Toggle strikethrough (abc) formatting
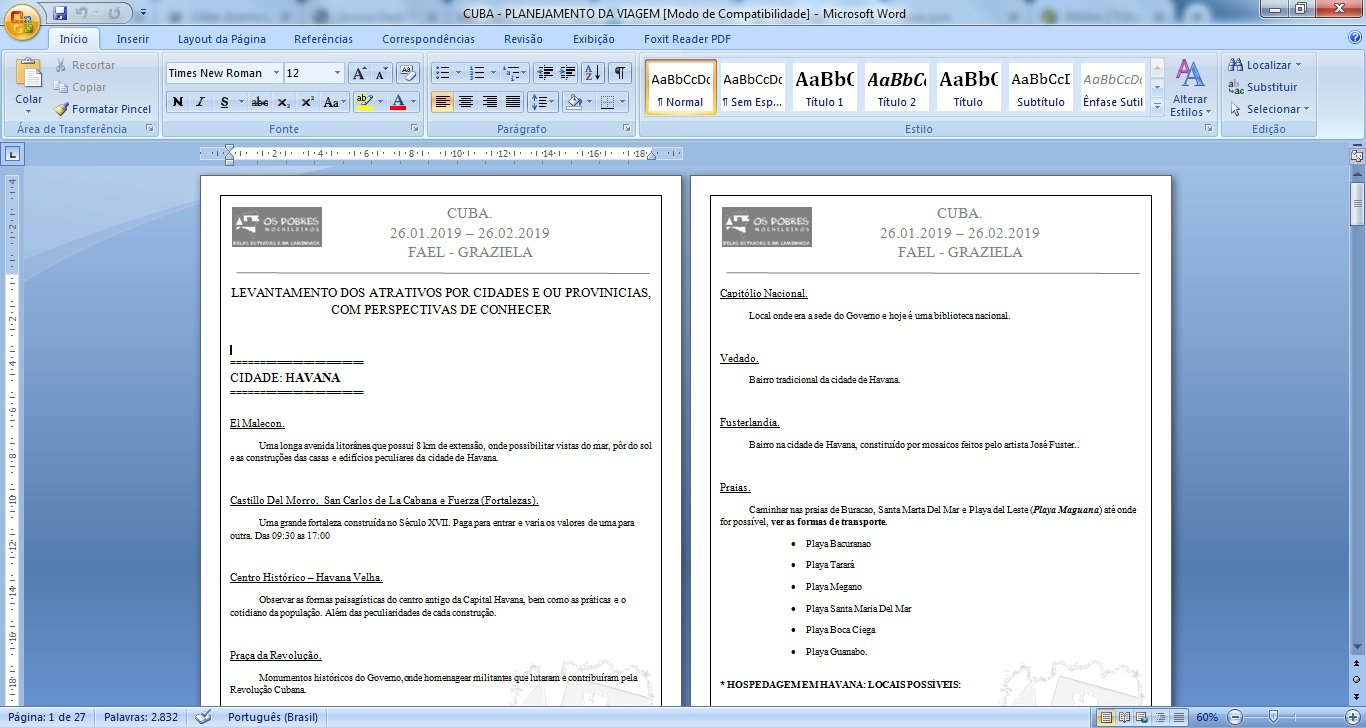The image size is (1366, 728). (260, 102)
